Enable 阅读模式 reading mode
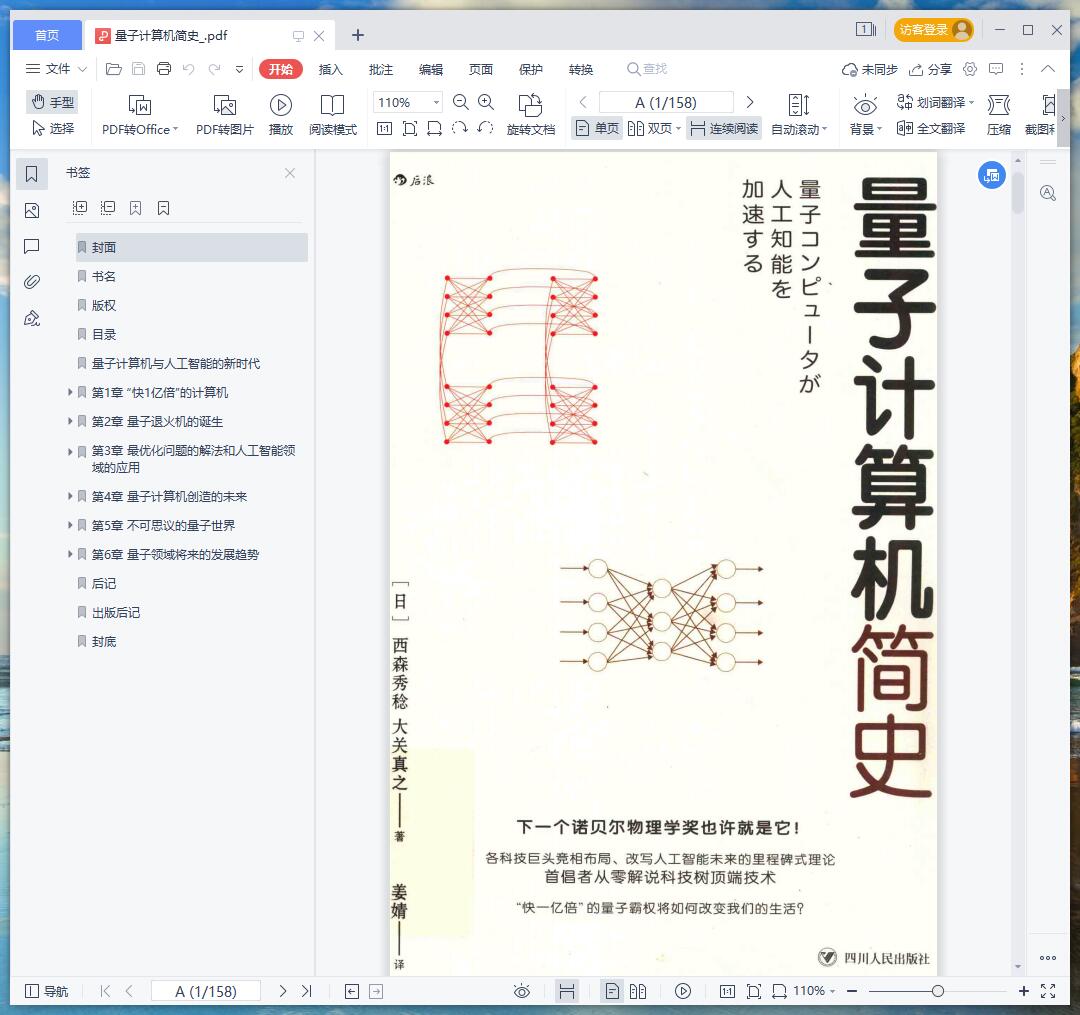1080x1015 pixels. (x=333, y=115)
